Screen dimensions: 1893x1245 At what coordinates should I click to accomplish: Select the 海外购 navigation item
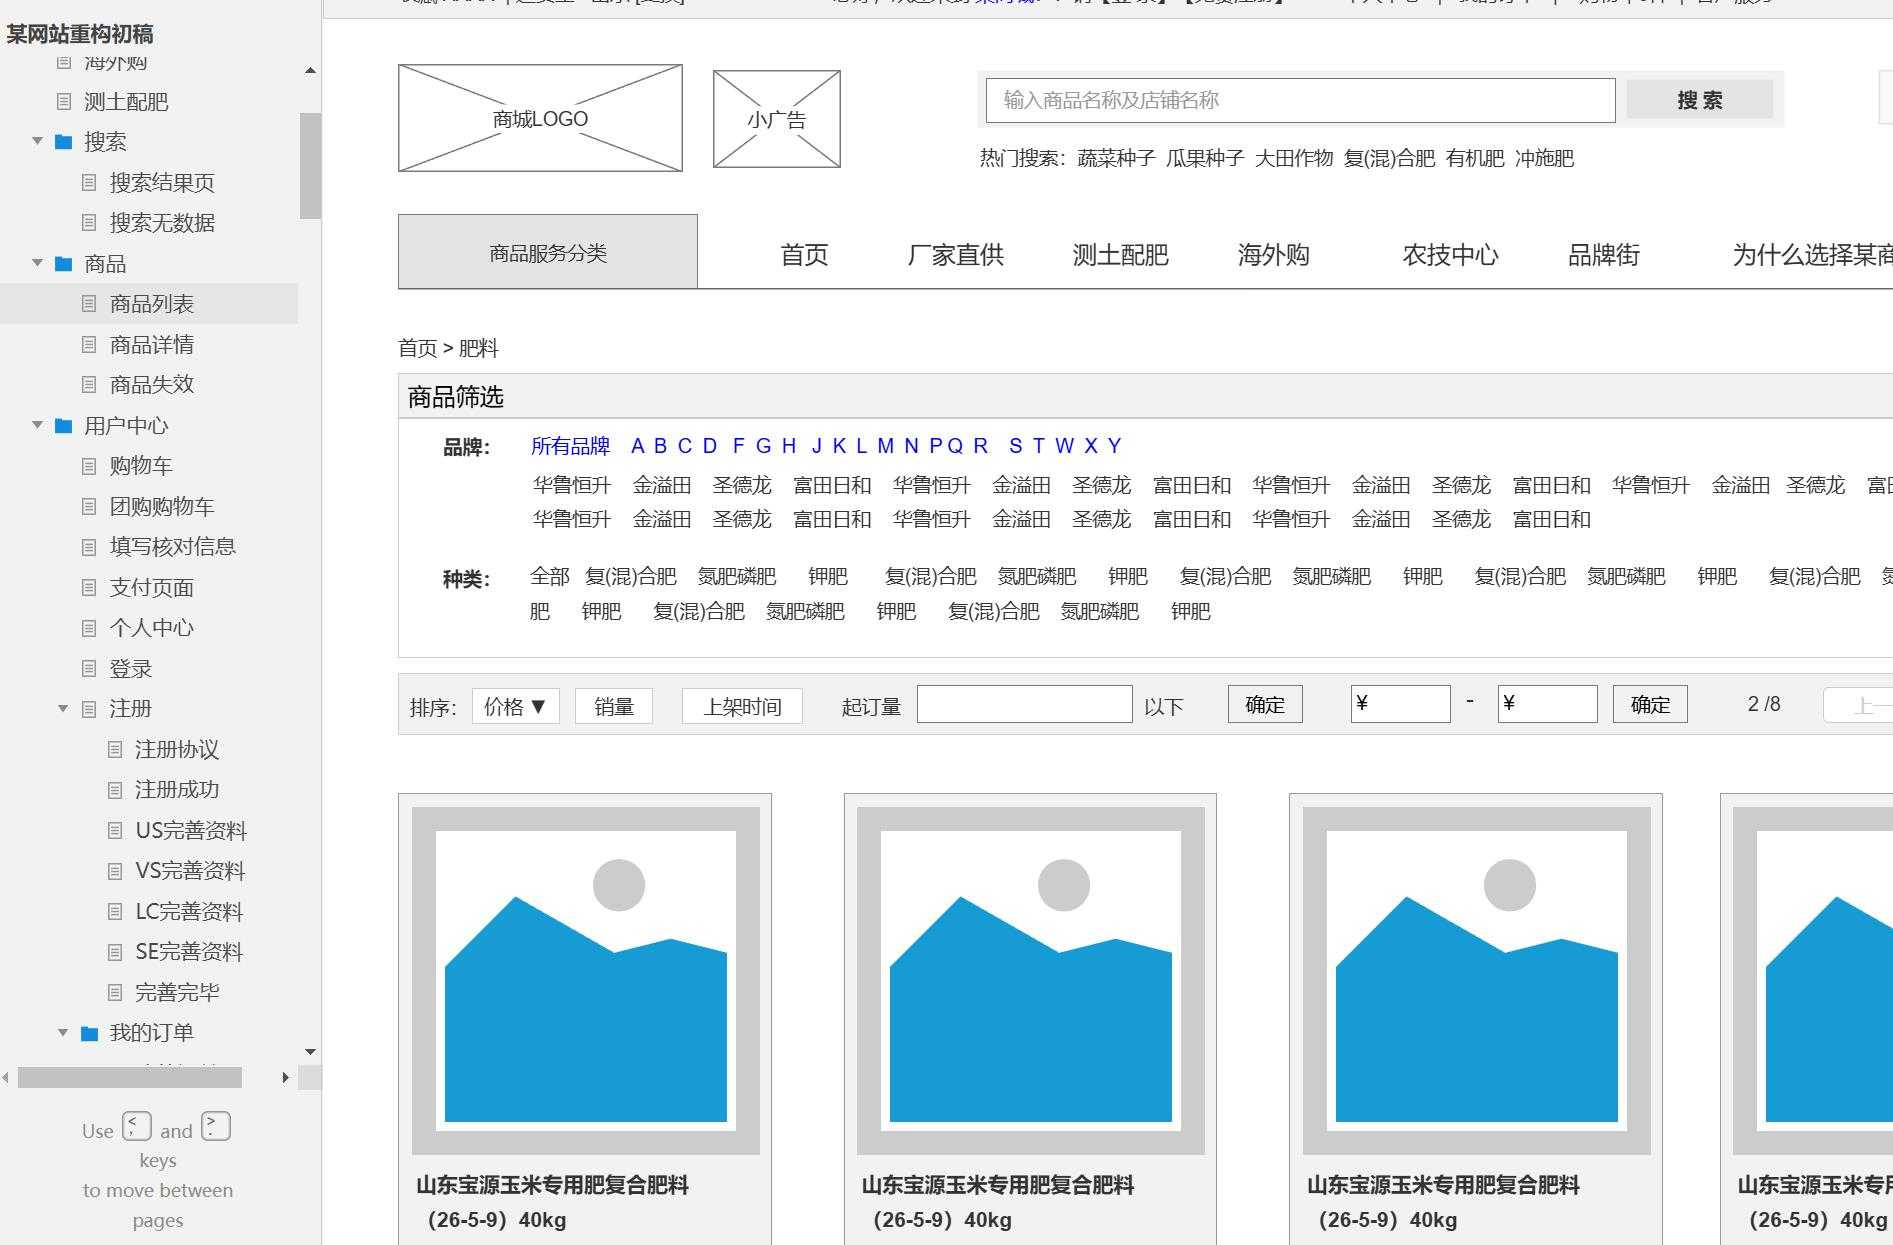(1272, 255)
